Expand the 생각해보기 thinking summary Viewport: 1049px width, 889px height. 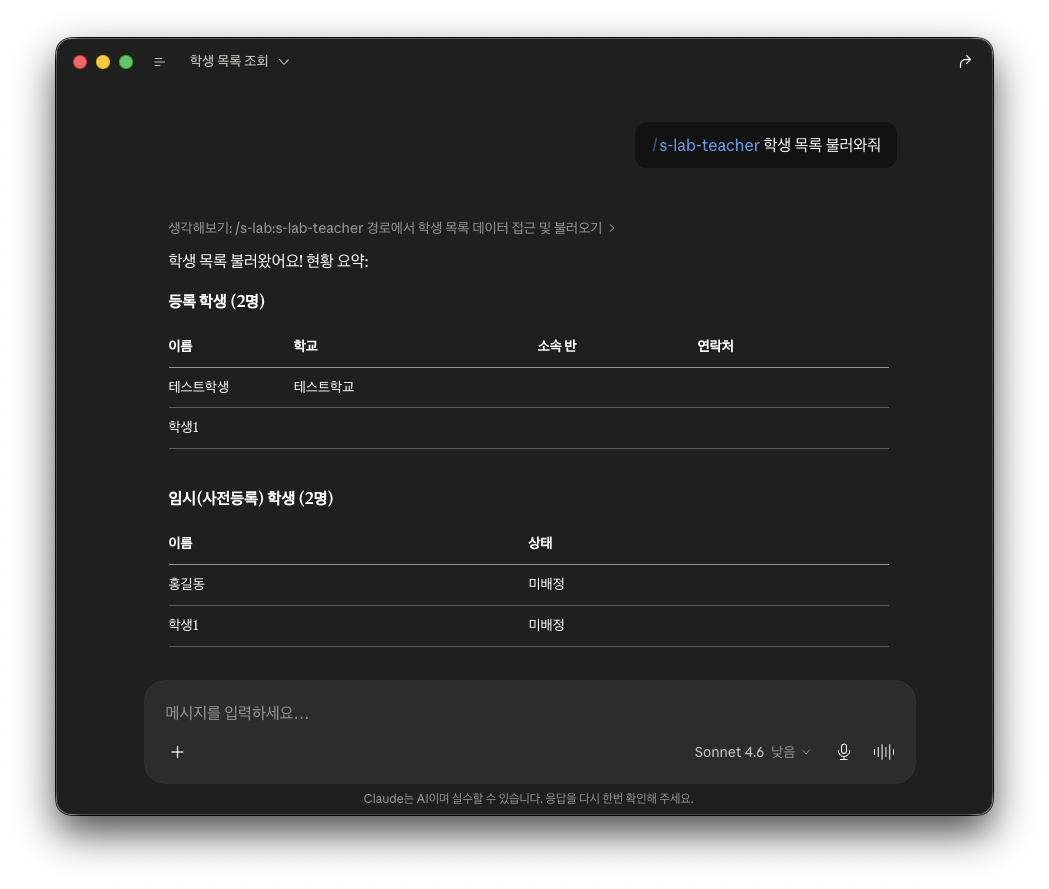(x=391, y=228)
